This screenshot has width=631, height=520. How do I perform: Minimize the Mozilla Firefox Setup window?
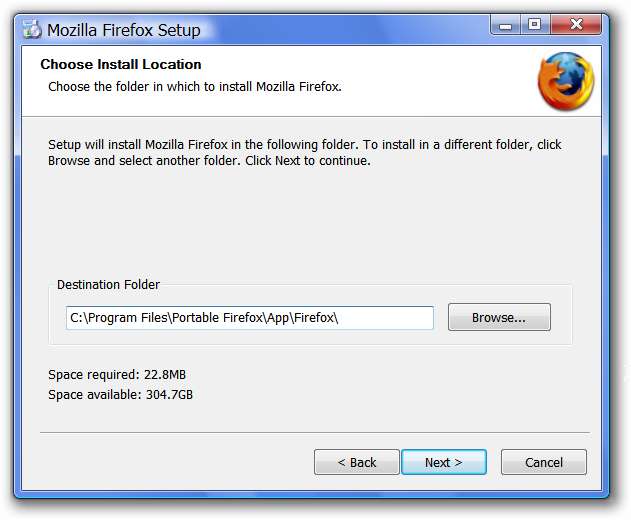tap(505, 26)
